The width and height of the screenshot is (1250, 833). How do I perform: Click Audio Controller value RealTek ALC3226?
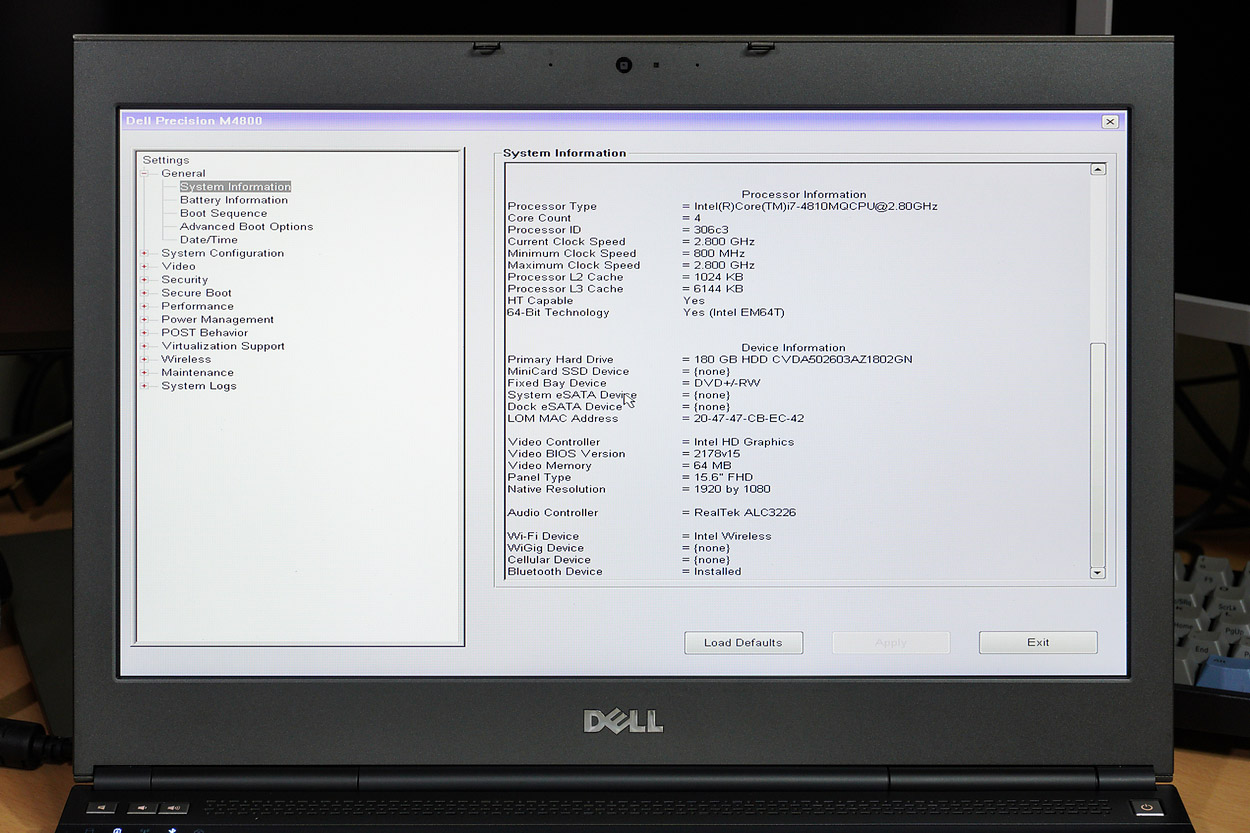tap(745, 513)
